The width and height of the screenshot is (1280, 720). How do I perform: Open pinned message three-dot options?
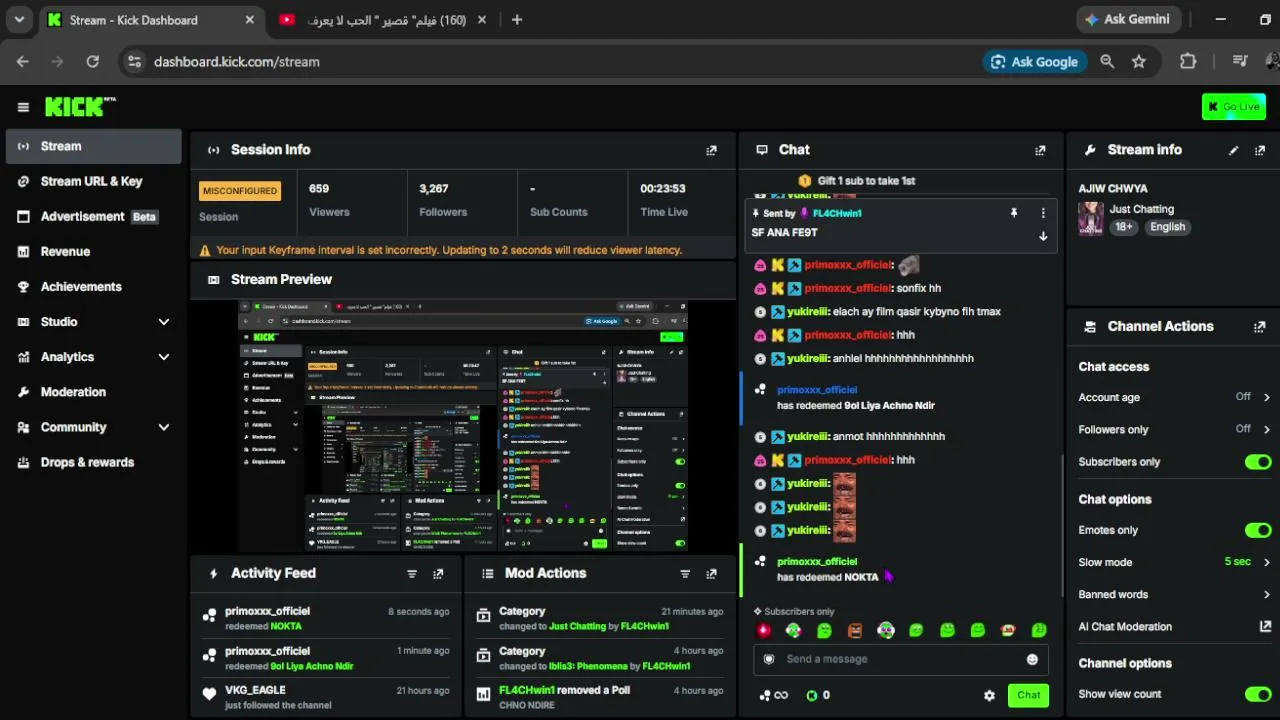(x=1043, y=213)
